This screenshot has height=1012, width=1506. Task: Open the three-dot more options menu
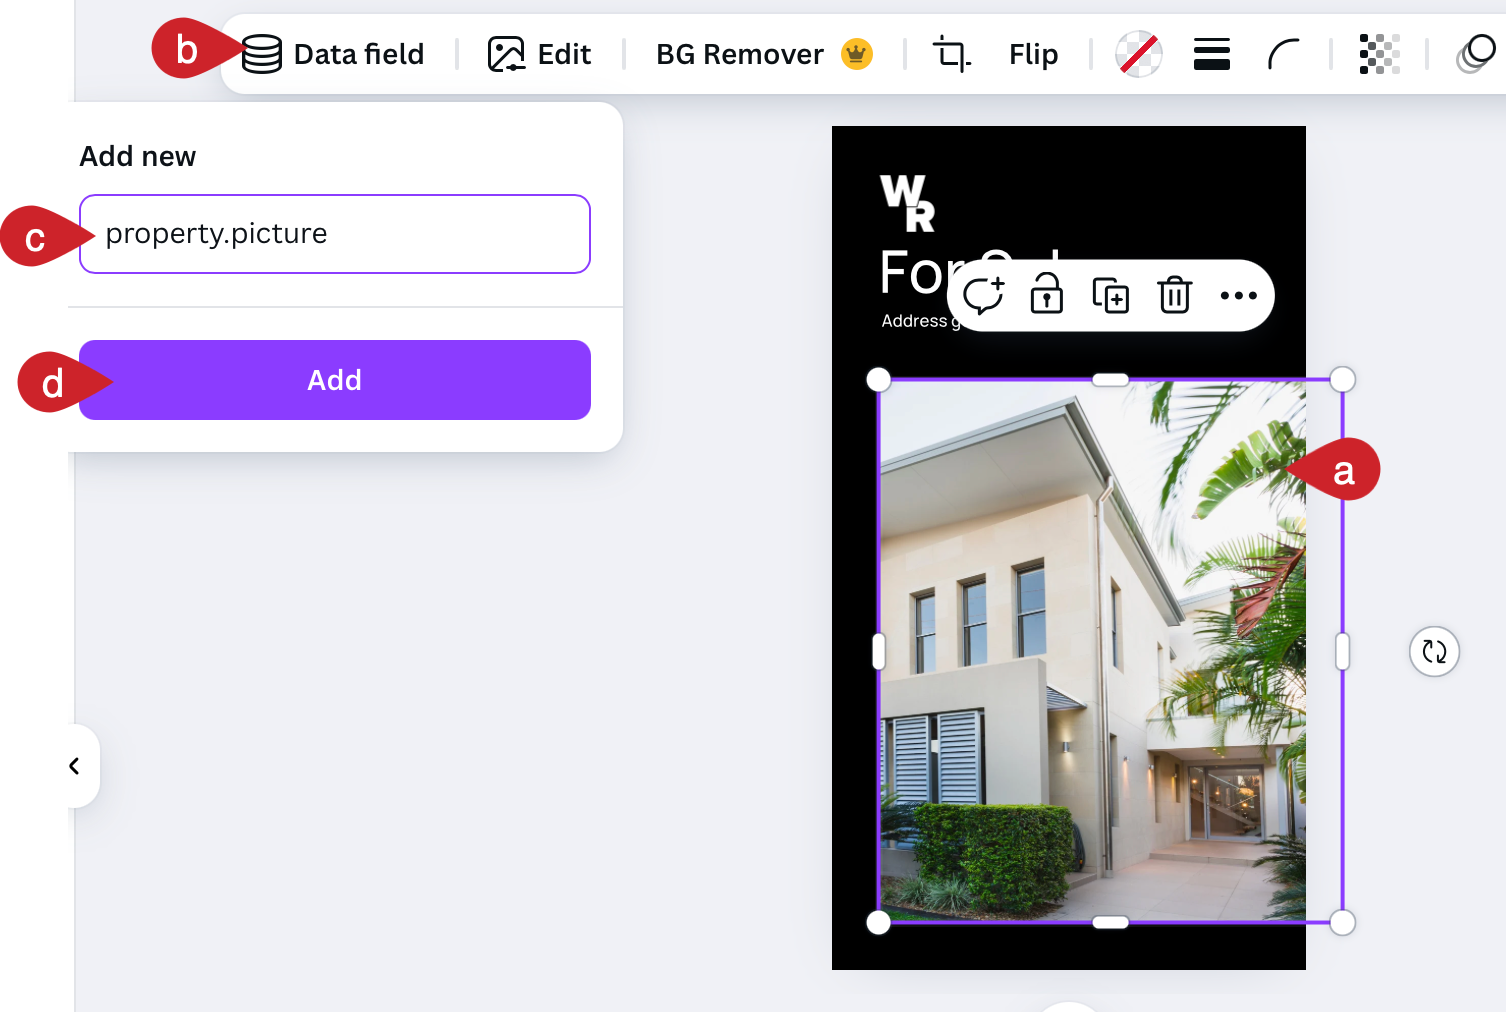1239,295
